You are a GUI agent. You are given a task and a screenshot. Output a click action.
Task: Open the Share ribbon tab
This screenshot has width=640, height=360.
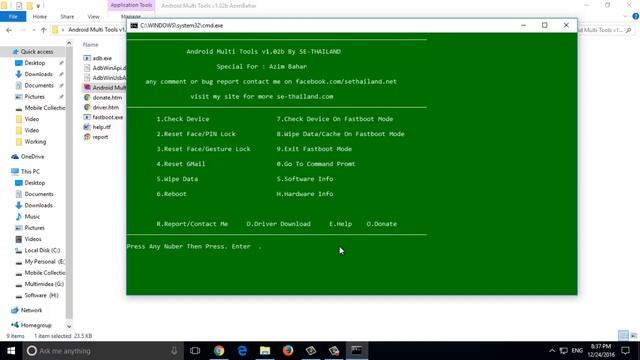[67, 17]
